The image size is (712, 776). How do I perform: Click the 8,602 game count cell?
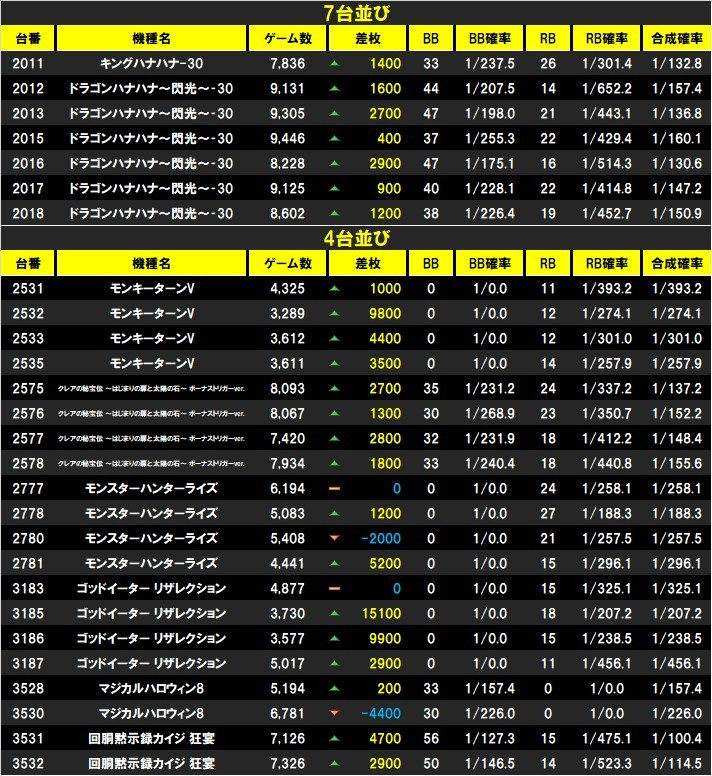pos(287,213)
